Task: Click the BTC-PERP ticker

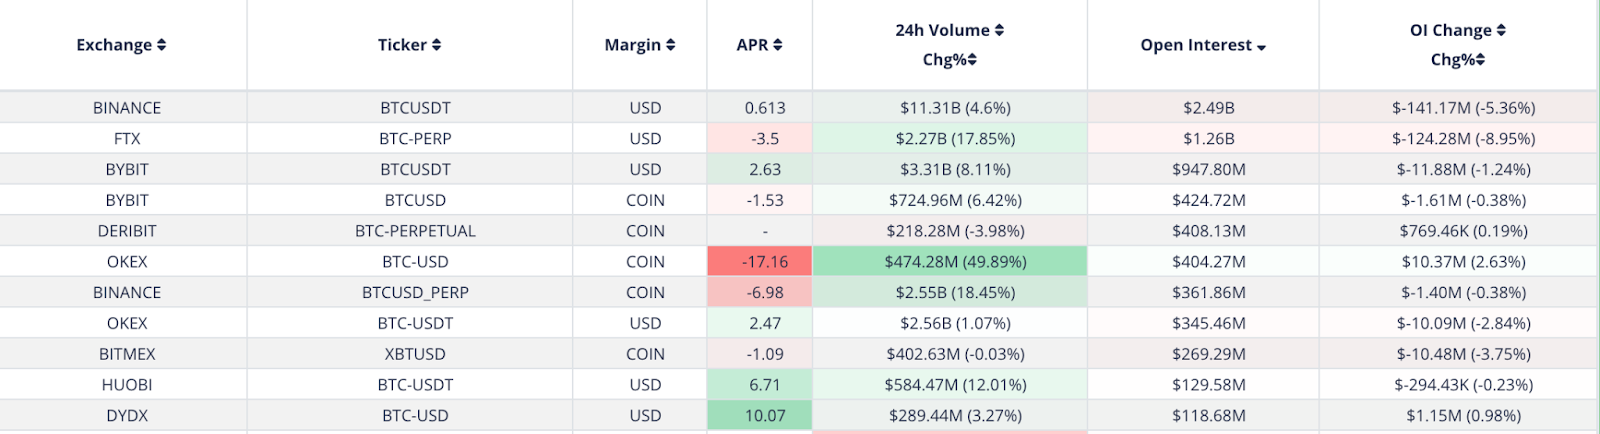Action: pyautogui.click(x=415, y=139)
